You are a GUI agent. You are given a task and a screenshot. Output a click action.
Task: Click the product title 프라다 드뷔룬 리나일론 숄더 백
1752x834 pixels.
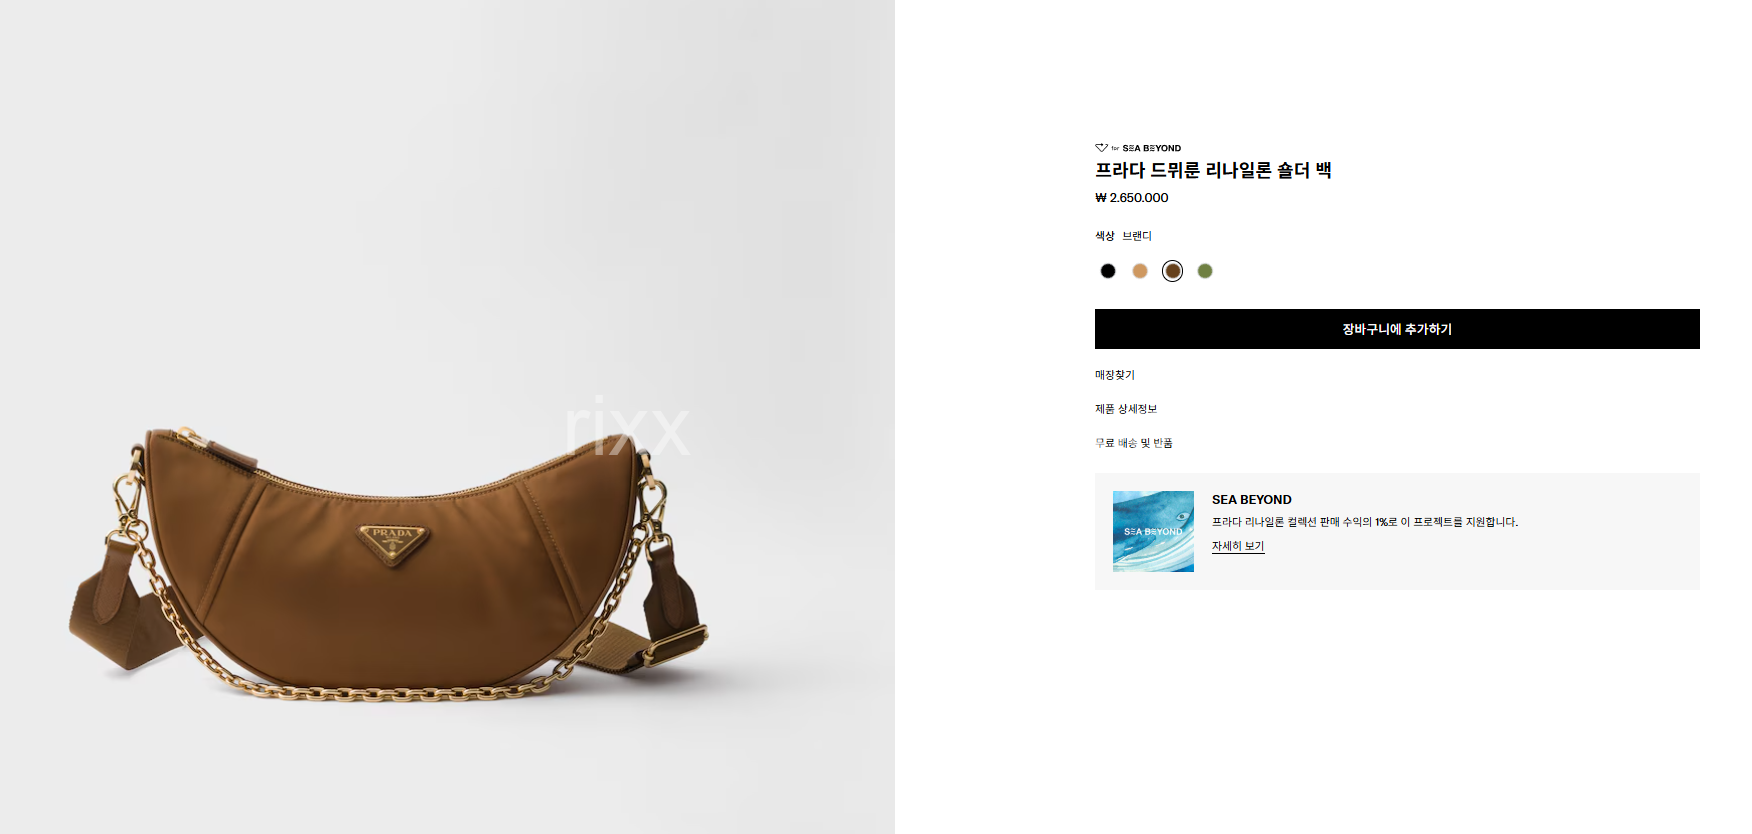pos(1213,170)
